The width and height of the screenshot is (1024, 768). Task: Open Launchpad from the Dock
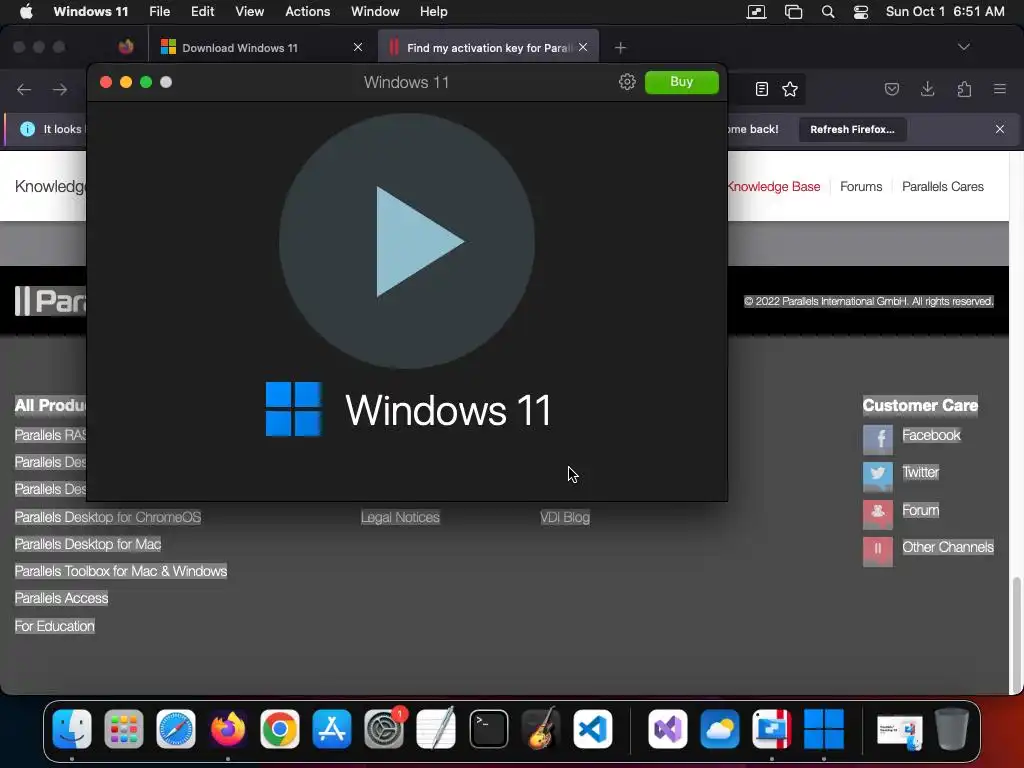click(123, 729)
